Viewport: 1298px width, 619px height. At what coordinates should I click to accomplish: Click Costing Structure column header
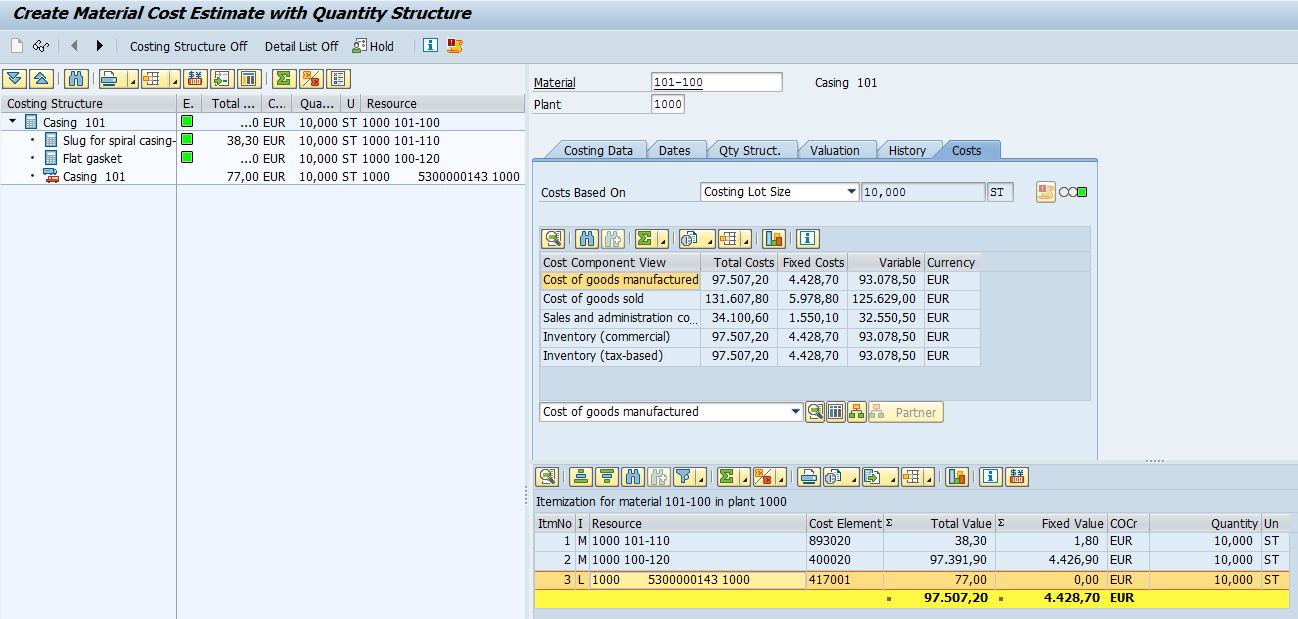click(88, 103)
